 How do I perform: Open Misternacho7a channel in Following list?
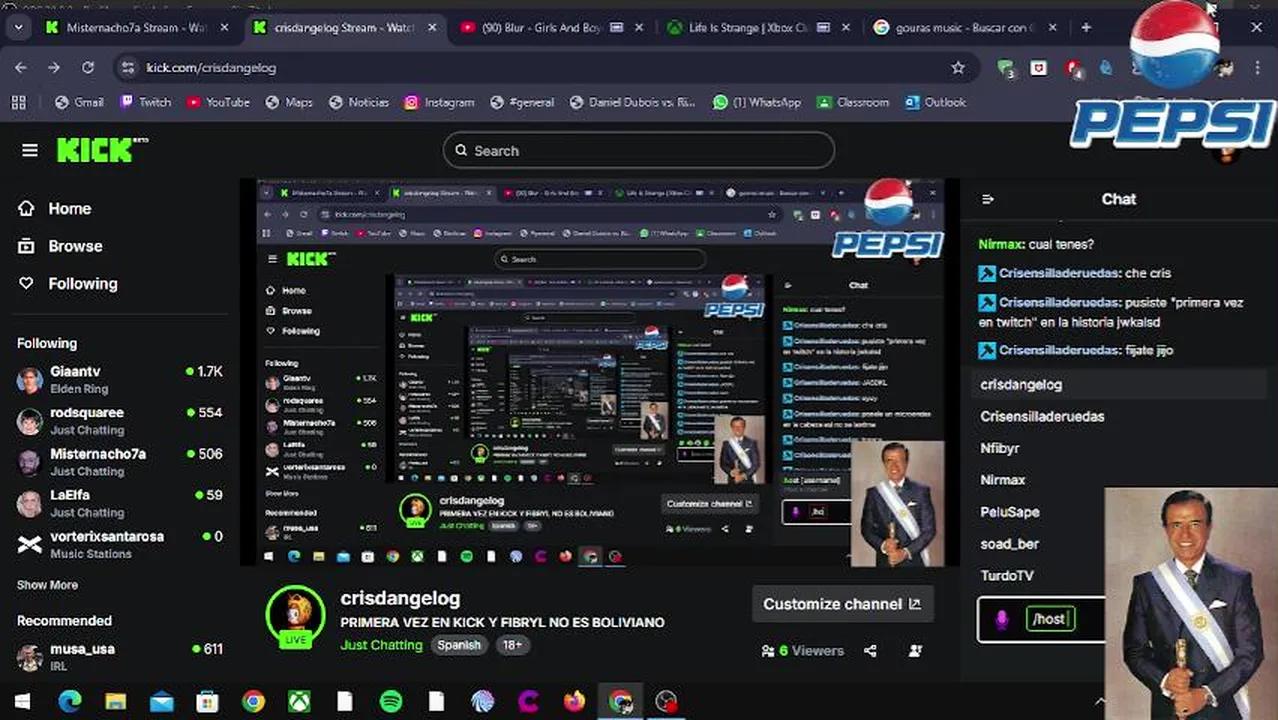120,461
